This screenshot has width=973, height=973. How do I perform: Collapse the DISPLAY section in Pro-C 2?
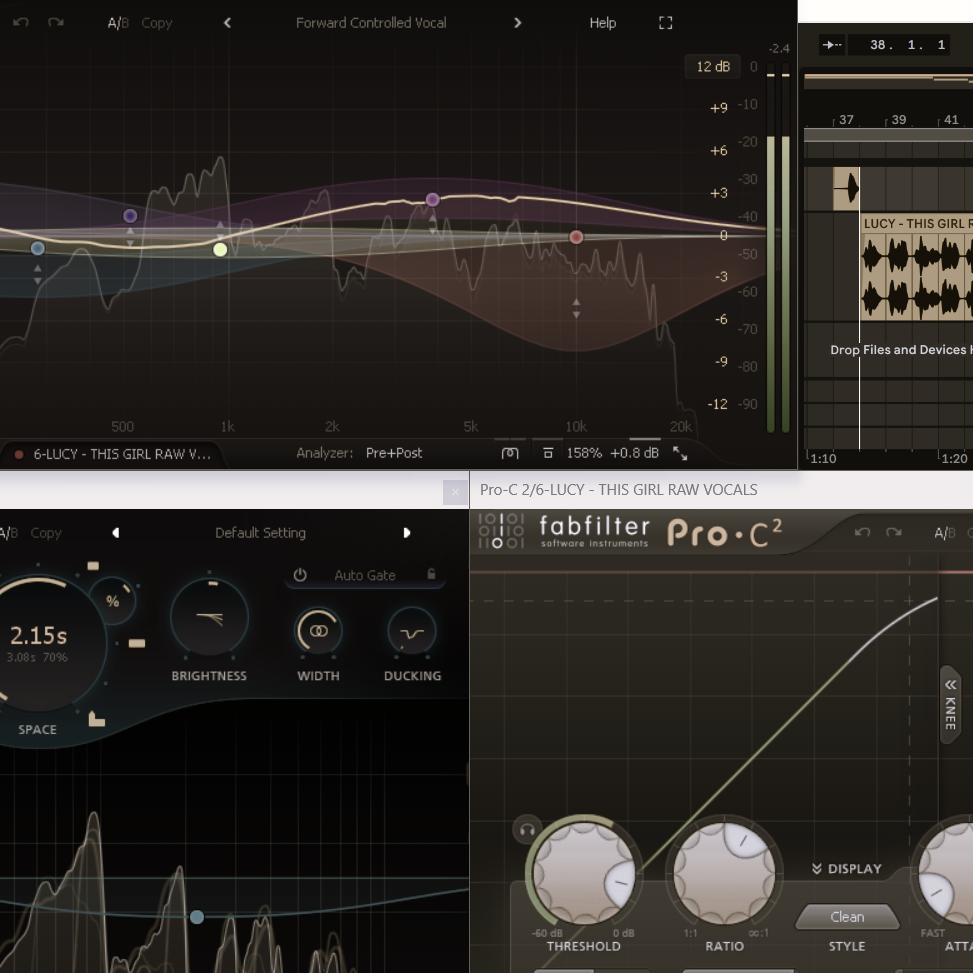846,868
